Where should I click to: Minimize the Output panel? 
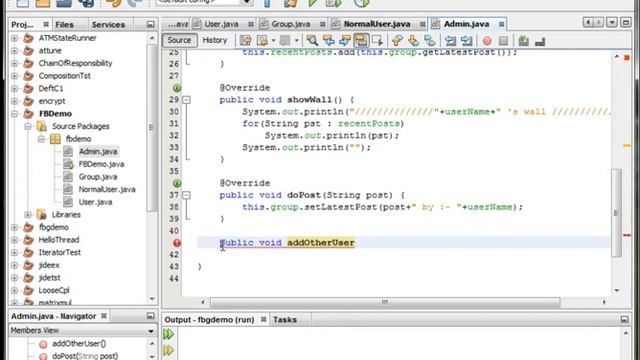coord(624,320)
